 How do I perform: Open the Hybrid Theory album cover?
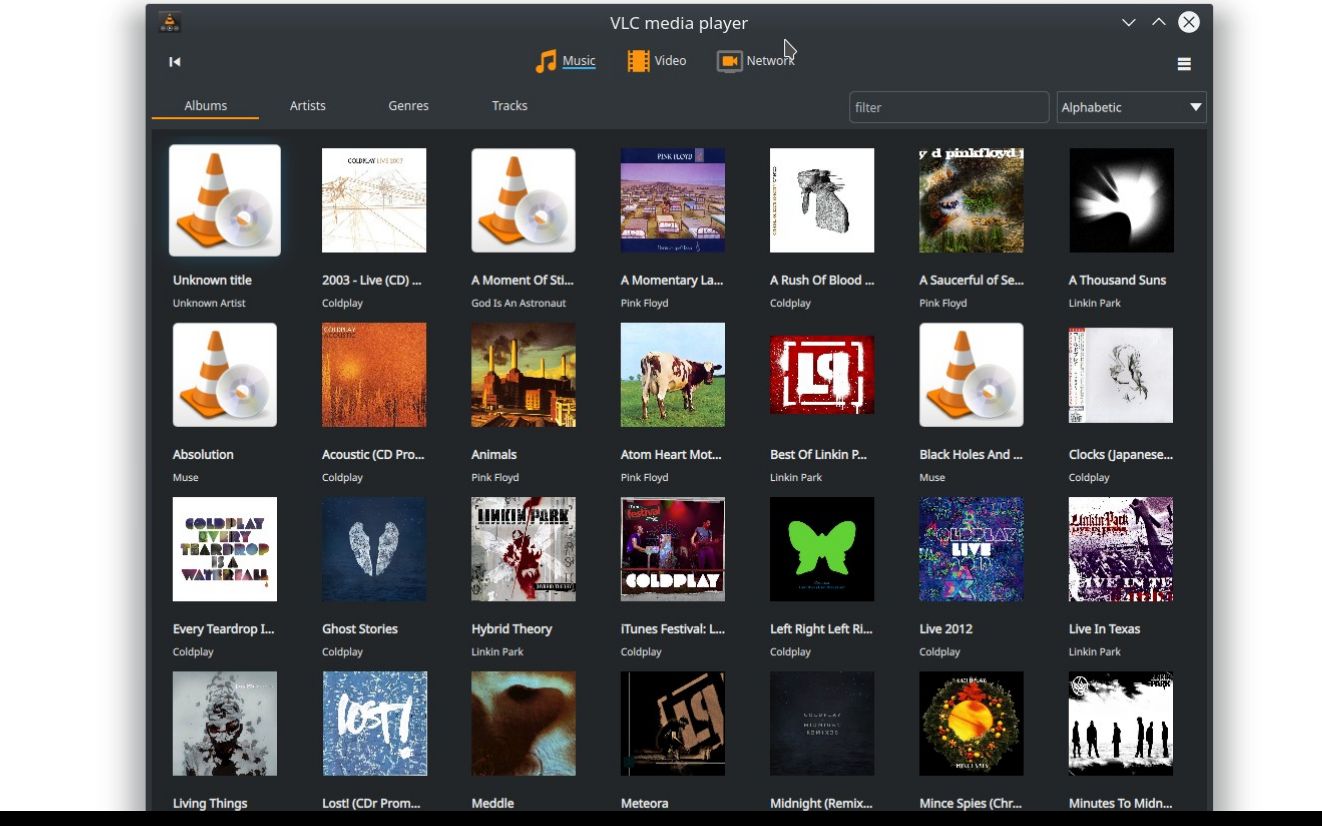click(x=523, y=549)
